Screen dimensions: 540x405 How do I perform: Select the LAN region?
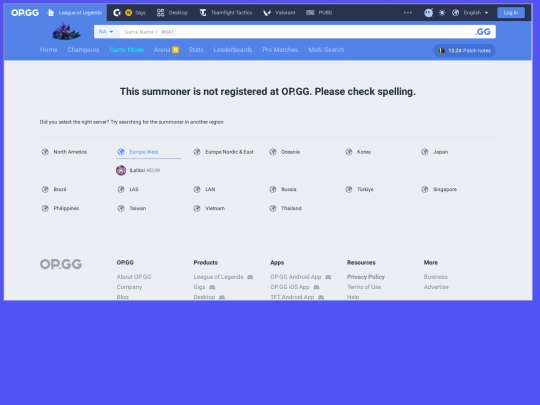tap(204, 189)
